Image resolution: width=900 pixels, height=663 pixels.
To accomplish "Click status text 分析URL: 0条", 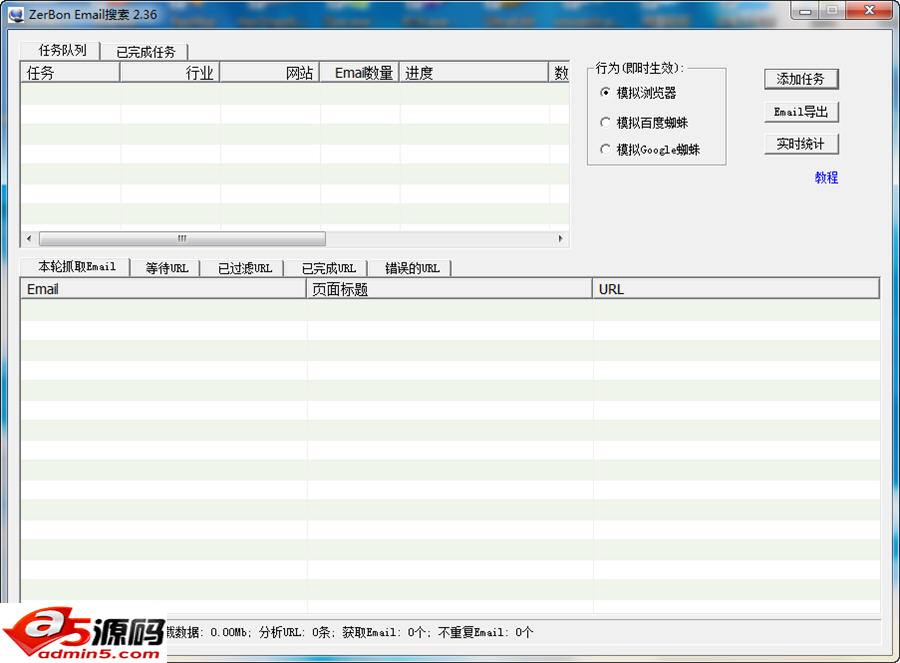I will [294, 633].
